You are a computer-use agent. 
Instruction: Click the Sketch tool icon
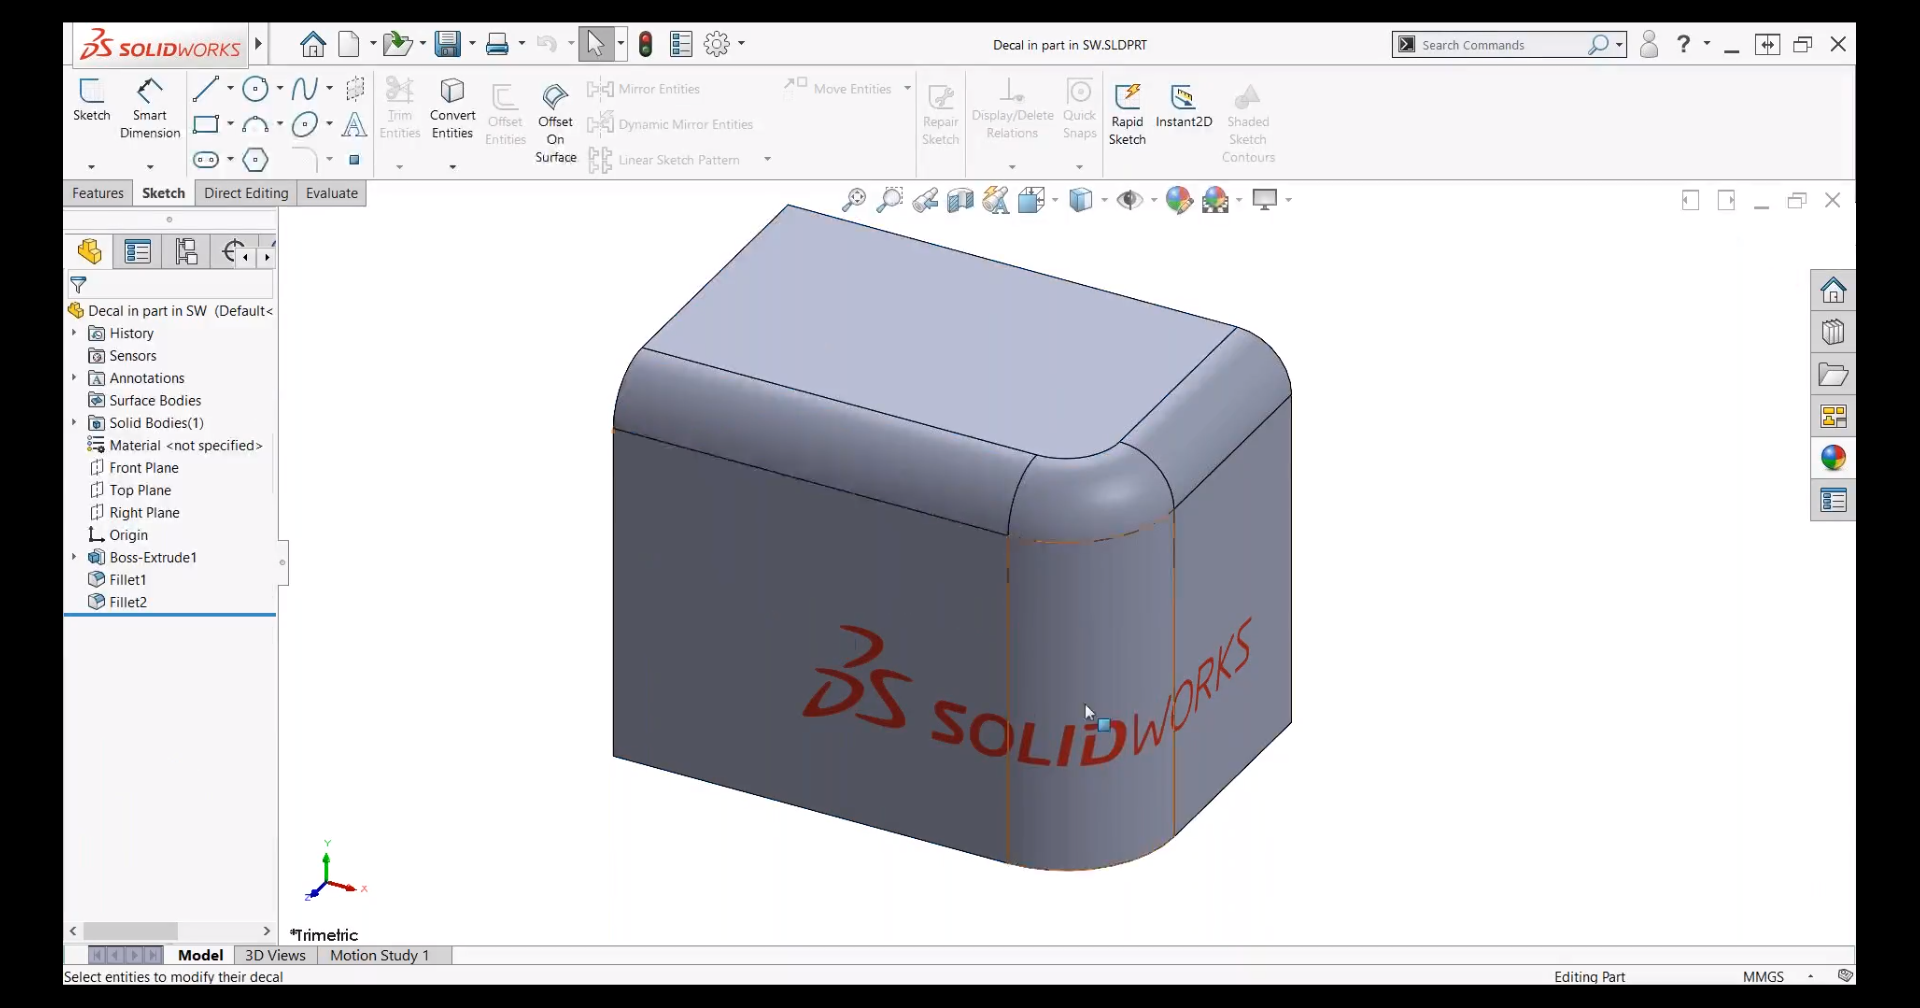click(91, 100)
